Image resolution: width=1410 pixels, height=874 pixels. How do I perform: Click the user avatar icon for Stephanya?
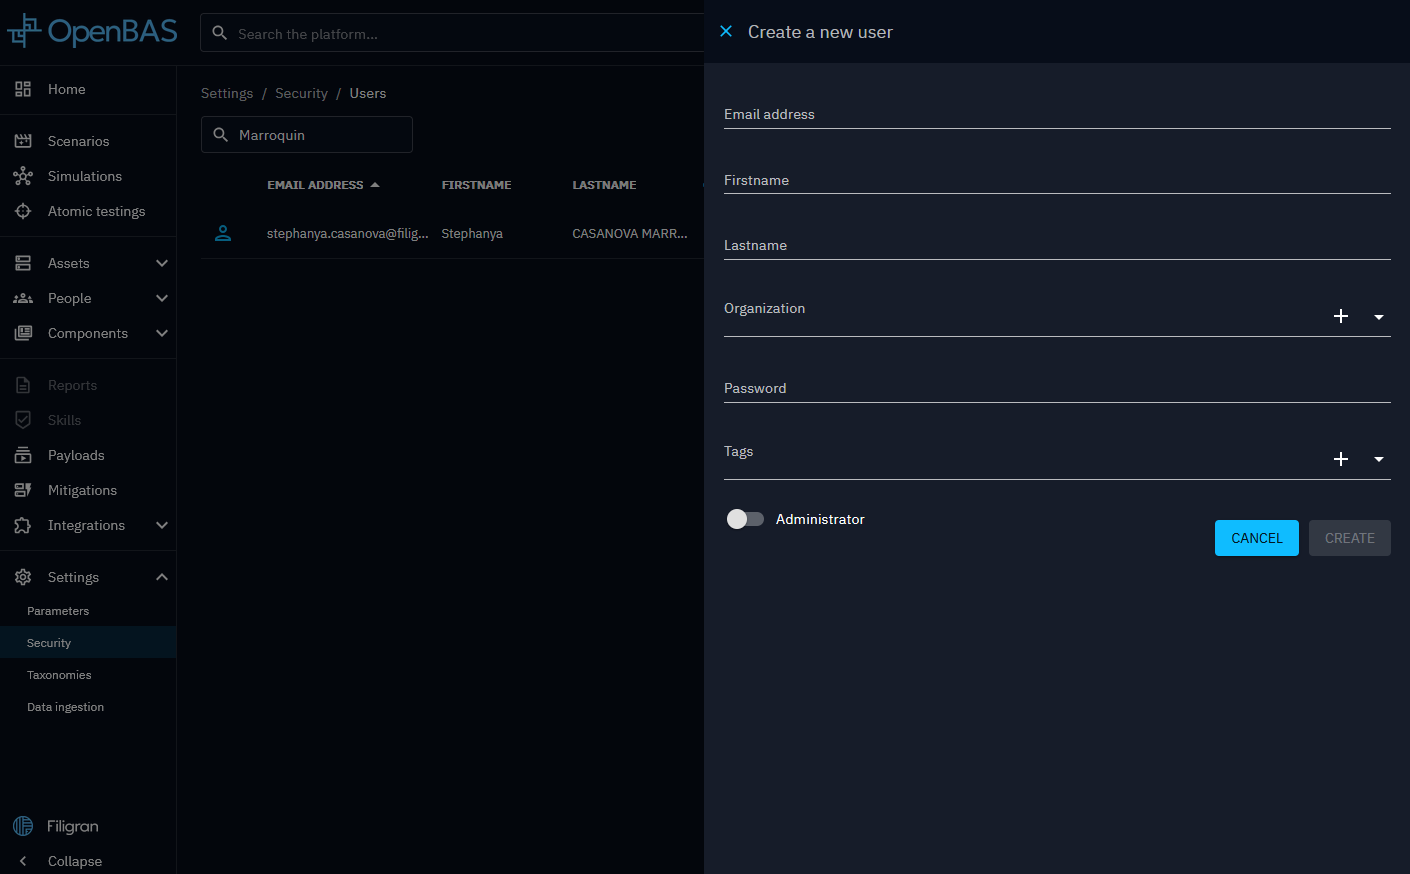pyautogui.click(x=223, y=233)
